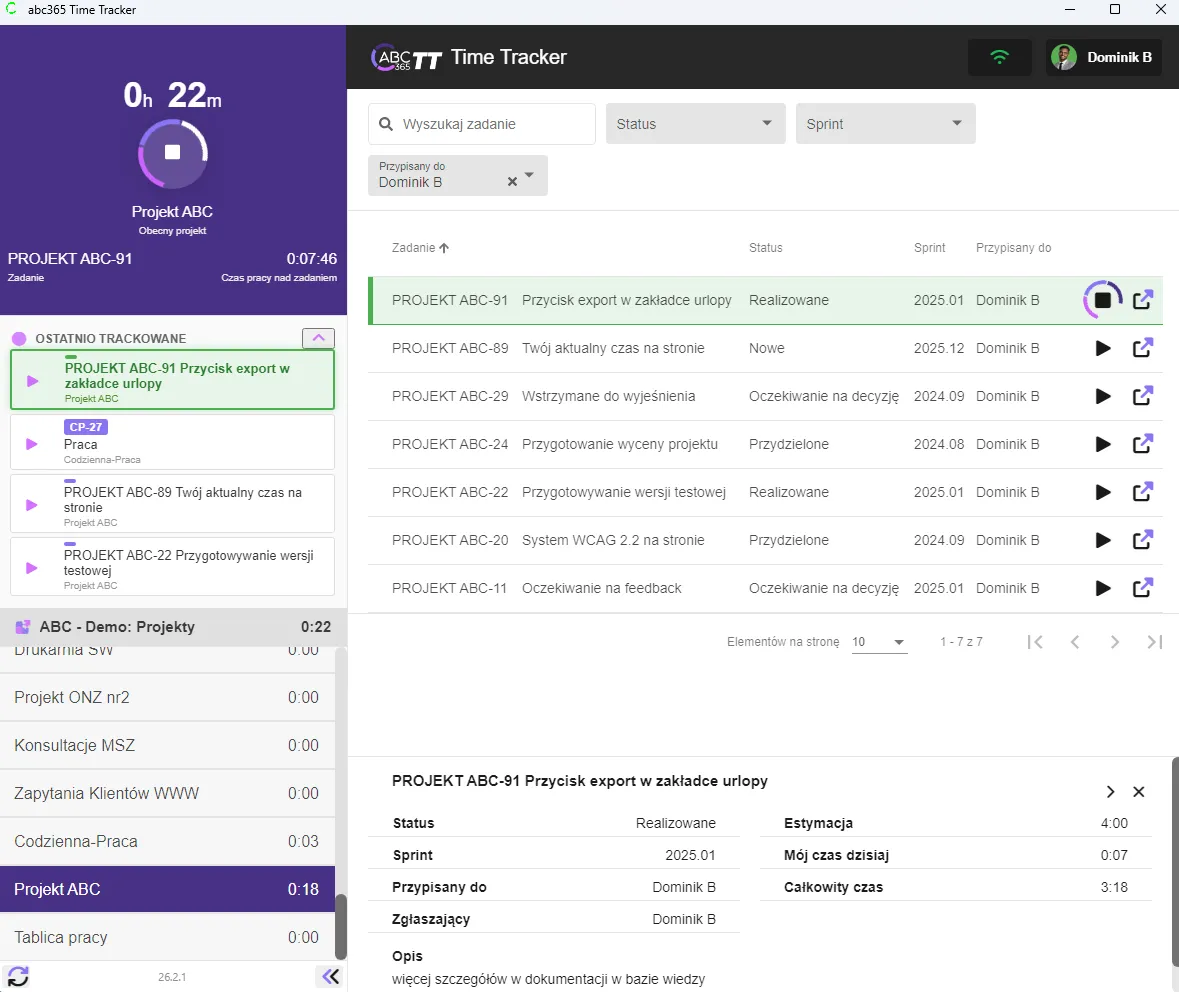Stop tracking on the highlighted PROJEKT ABC-91 row
This screenshot has width=1179, height=992.
[1101, 299]
